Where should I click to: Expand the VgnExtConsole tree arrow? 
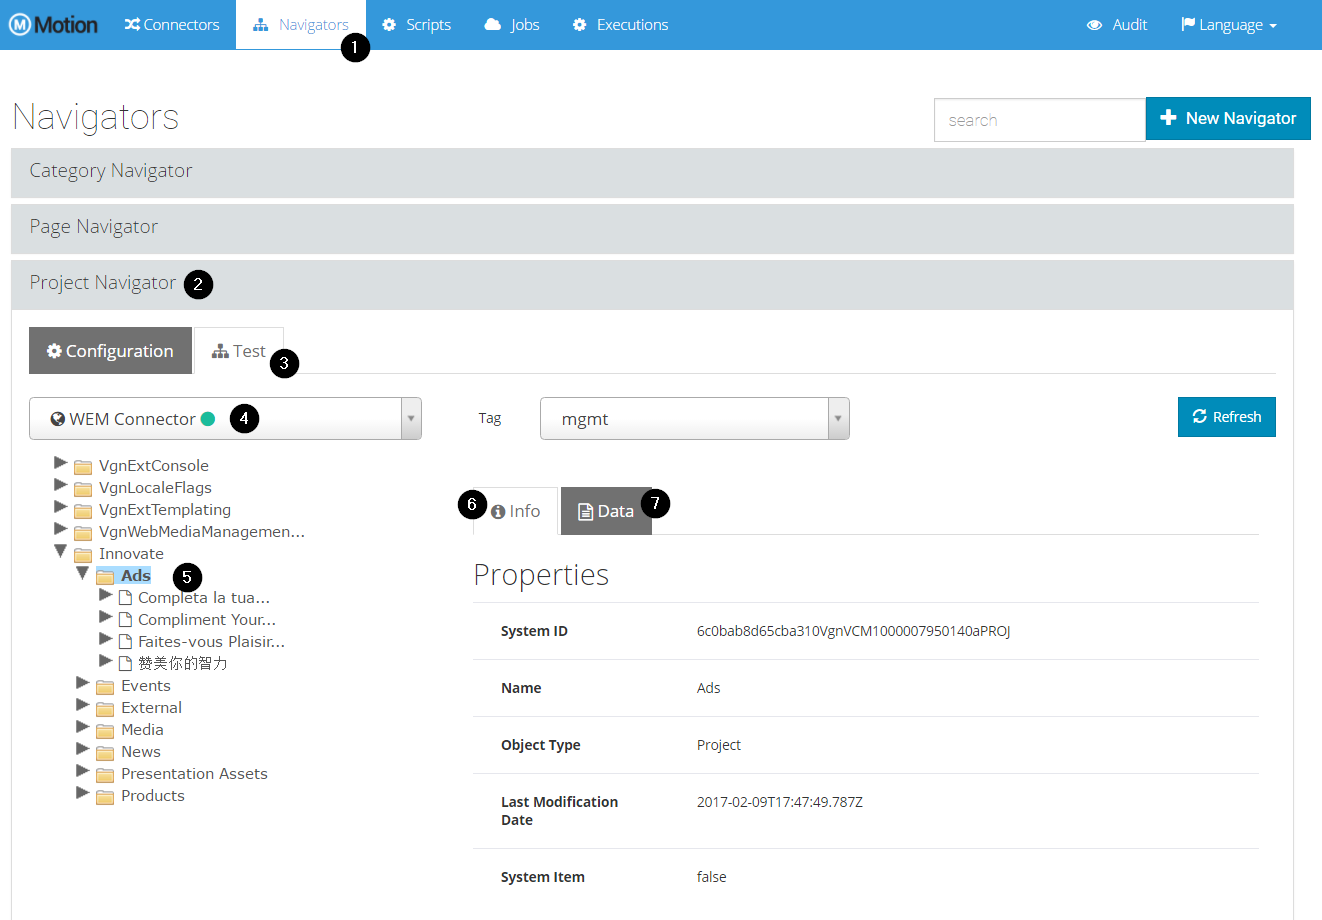click(60, 463)
